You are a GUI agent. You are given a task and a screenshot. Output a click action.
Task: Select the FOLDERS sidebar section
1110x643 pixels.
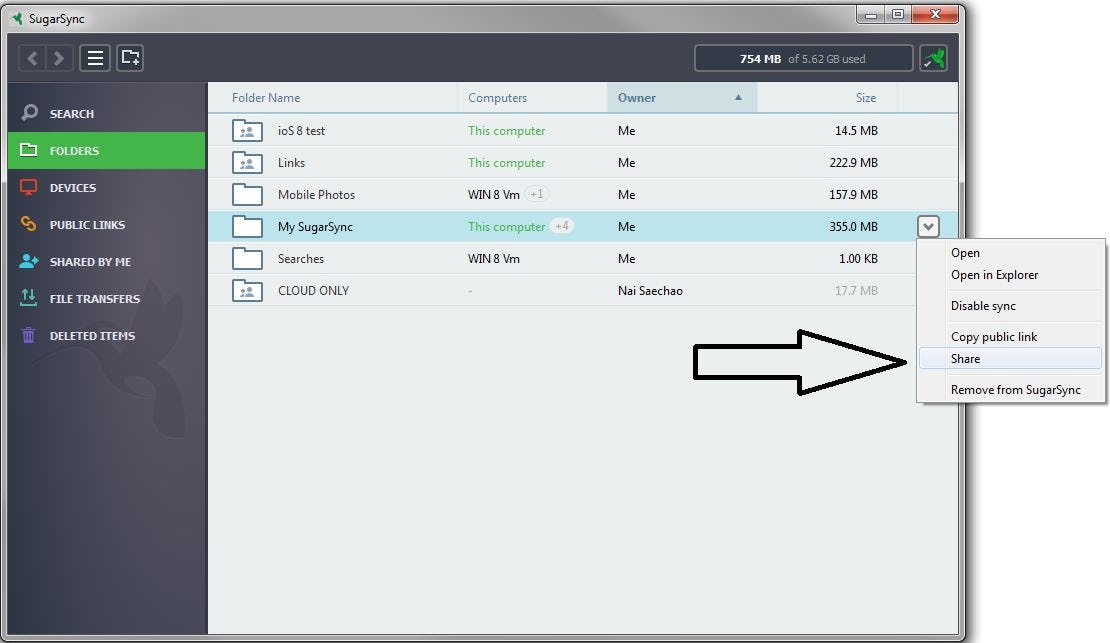pyautogui.click(x=106, y=150)
